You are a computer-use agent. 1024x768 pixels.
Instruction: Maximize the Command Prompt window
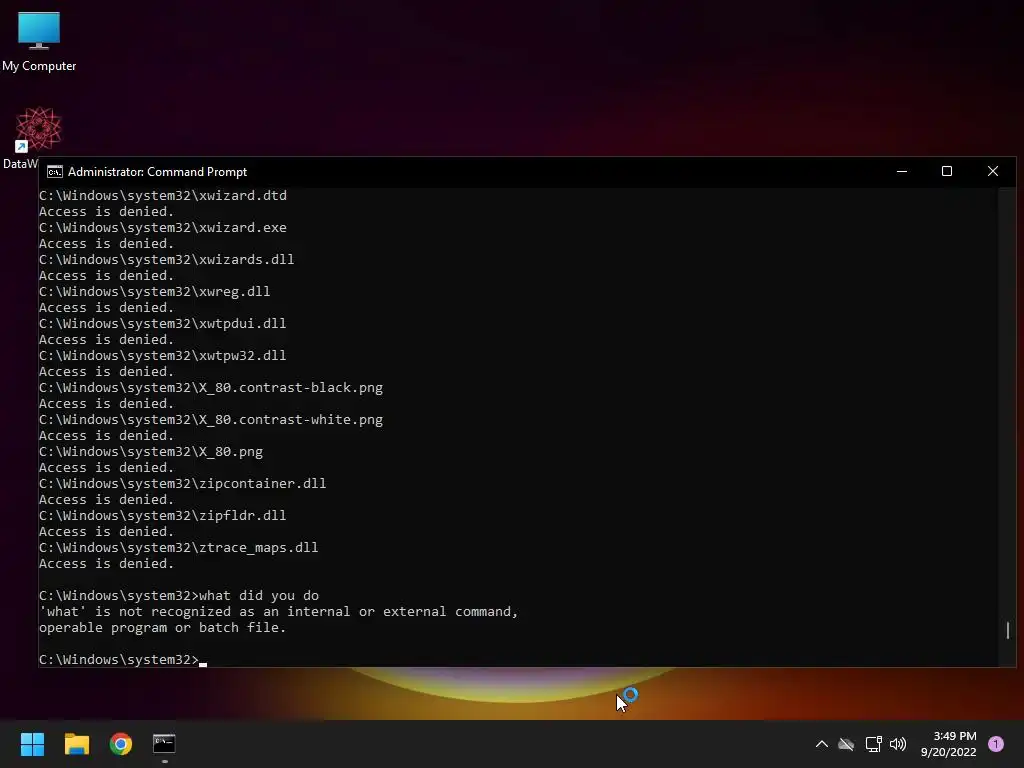tap(947, 172)
